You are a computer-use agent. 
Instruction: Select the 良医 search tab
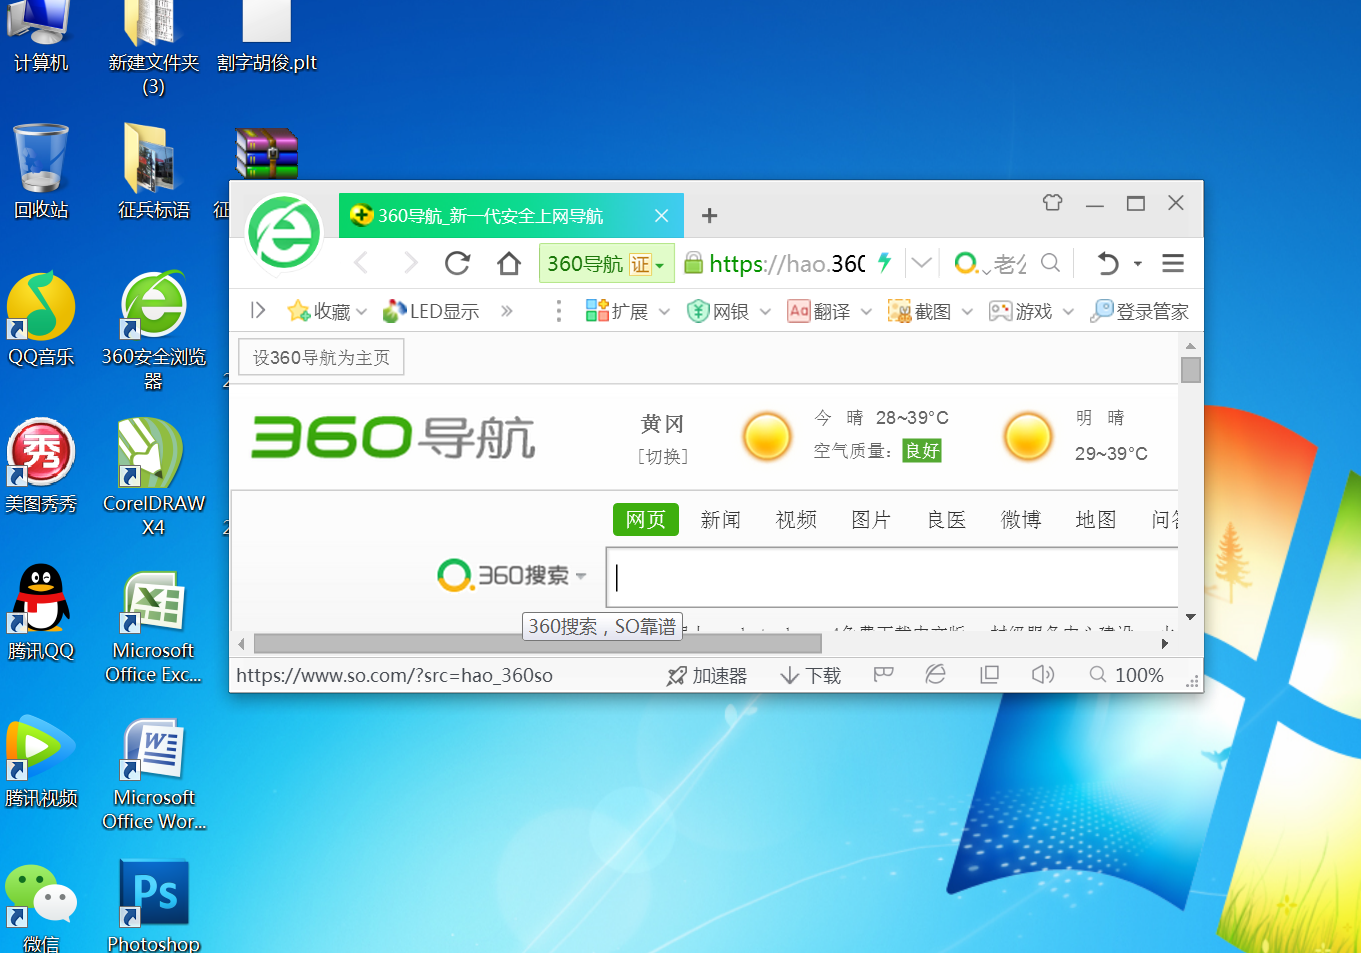(946, 519)
